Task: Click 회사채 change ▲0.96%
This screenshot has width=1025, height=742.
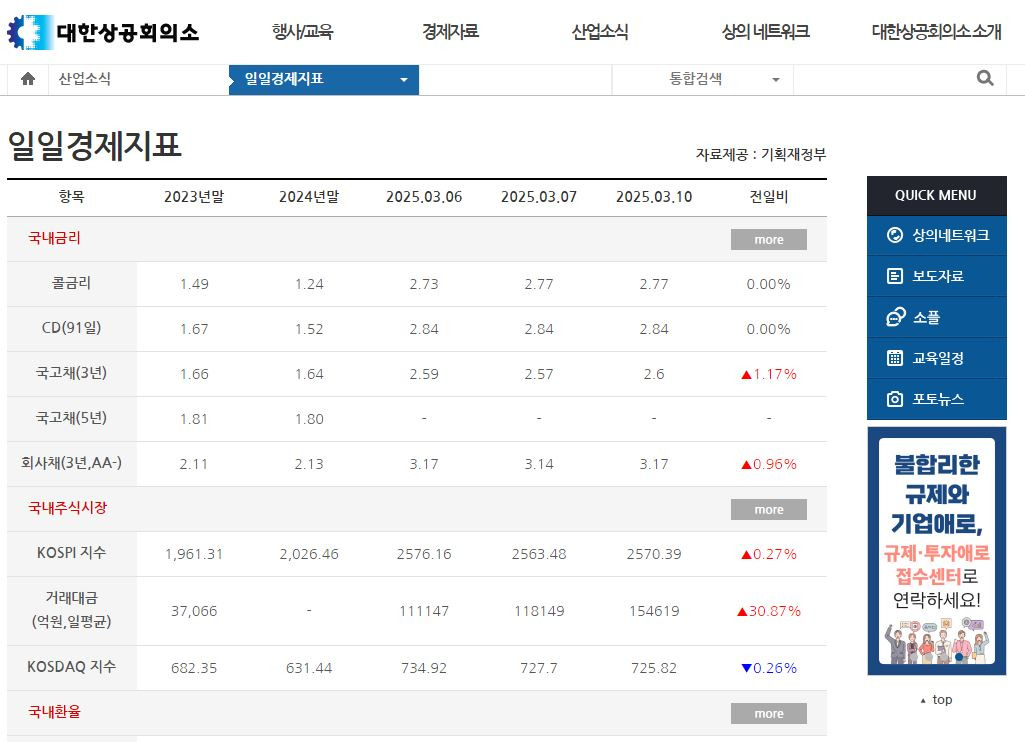Action: [769, 464]
